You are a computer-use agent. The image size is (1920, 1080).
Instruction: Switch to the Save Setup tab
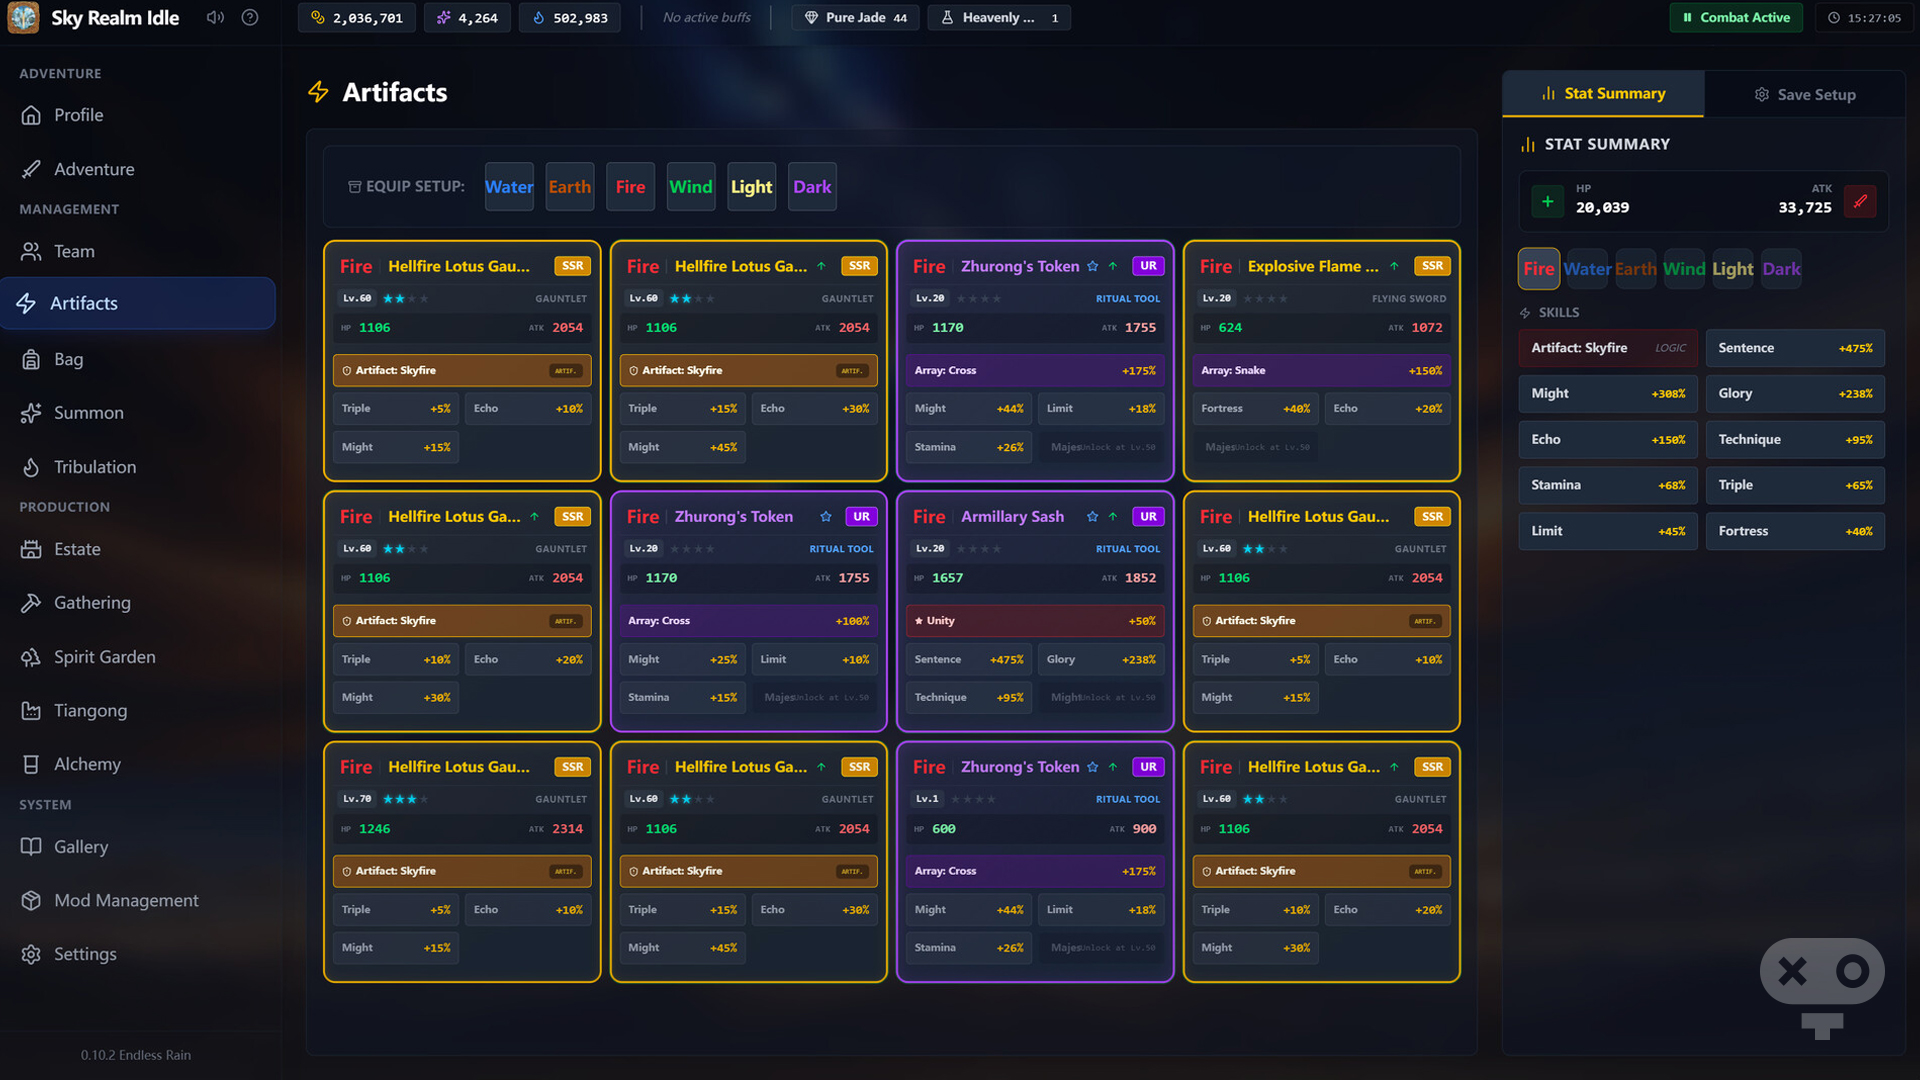[x=1805, y=94]
